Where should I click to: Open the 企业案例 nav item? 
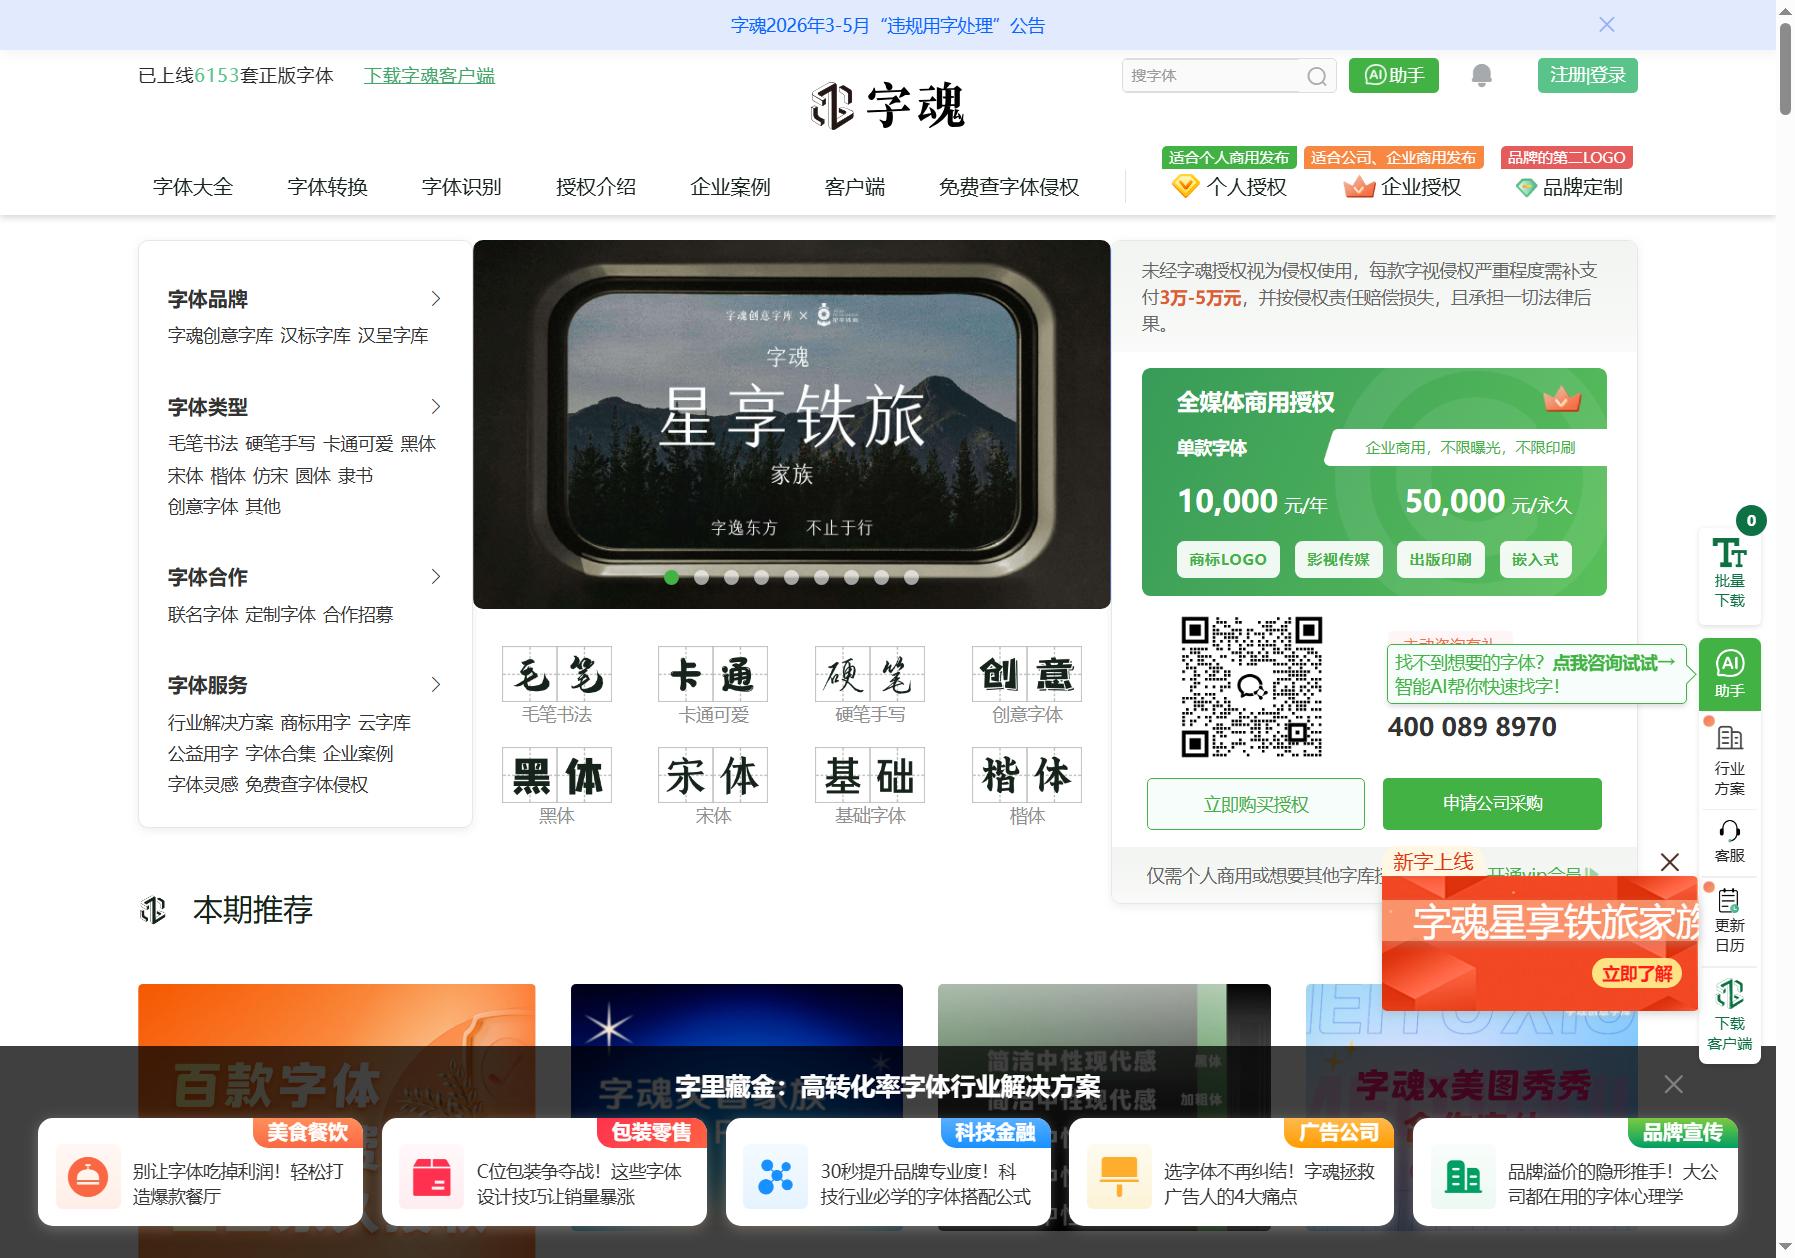click(x=730, y=187)
